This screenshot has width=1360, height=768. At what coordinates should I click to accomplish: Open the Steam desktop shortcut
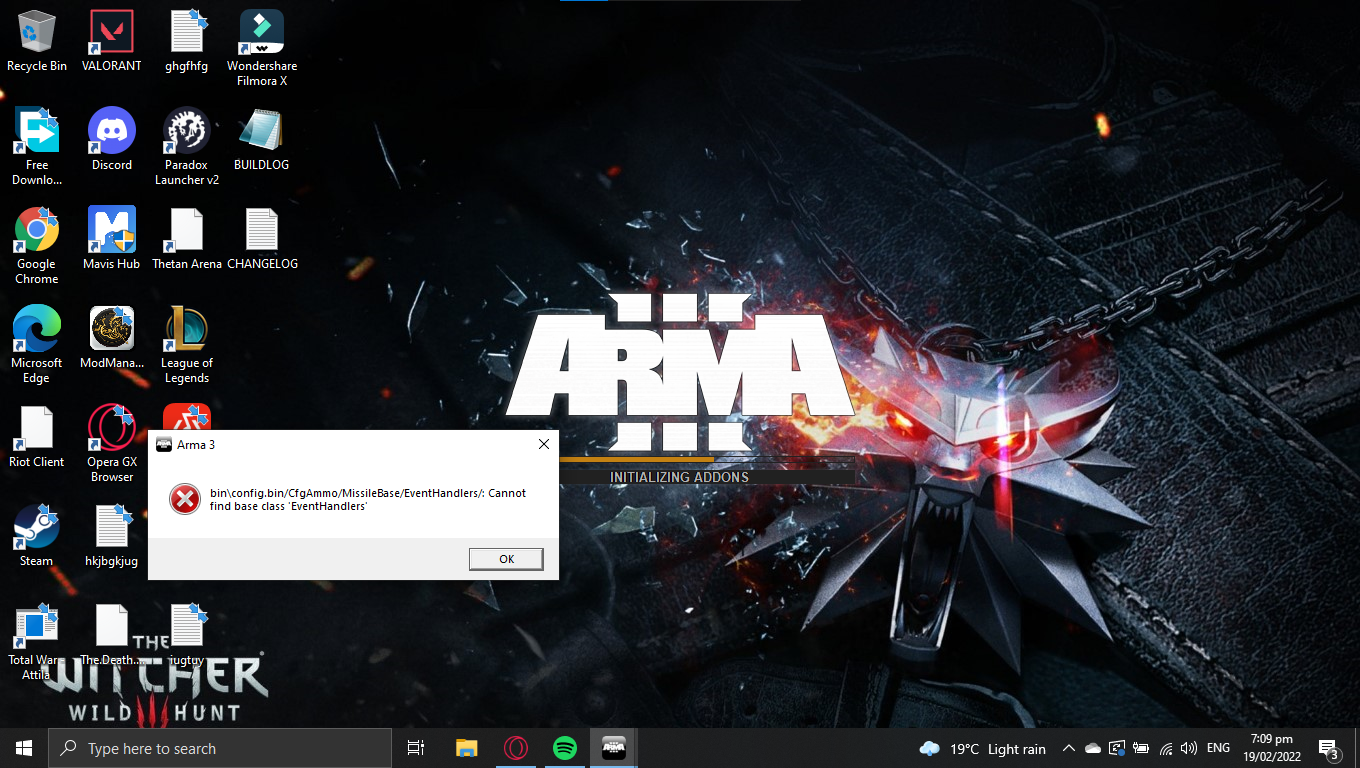[36, 529]
